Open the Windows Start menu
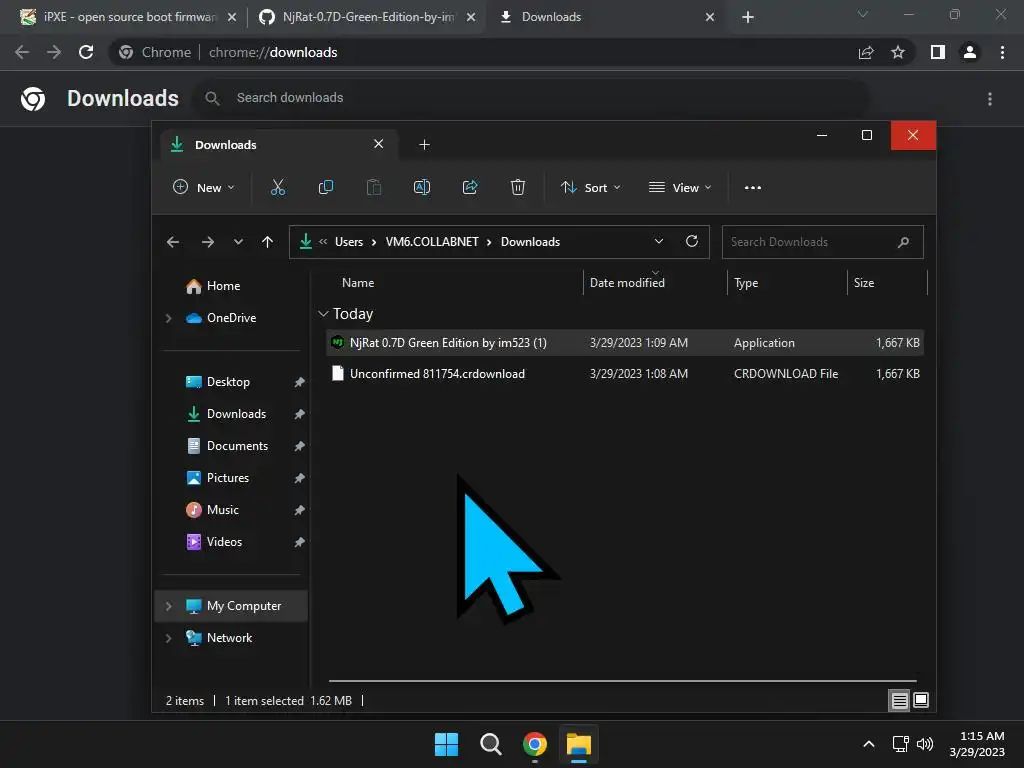Image resolution: width=1024 pixels, height=768 pixels. [x=447, y=744]
